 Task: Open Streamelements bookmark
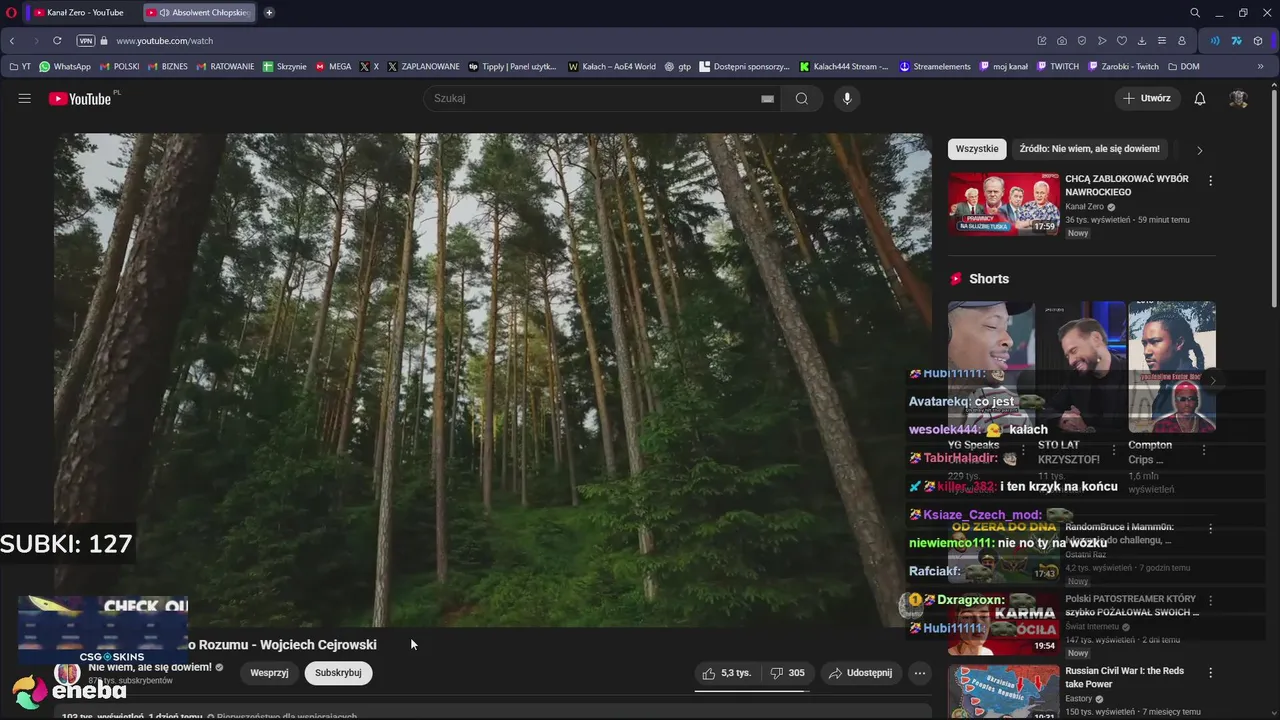click(x=935, y=67)
